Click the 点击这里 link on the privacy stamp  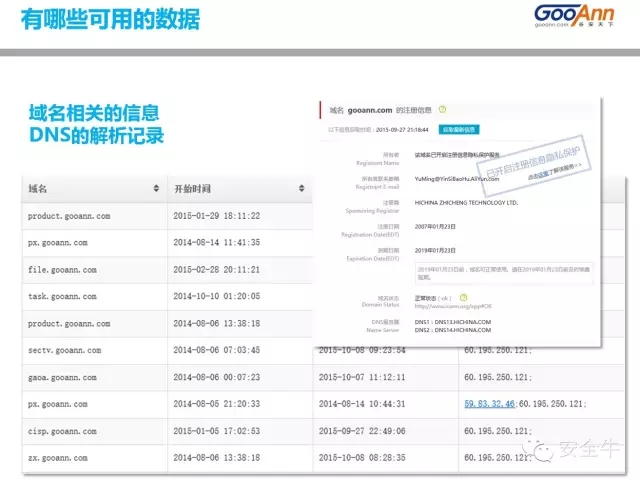point(542,175)
